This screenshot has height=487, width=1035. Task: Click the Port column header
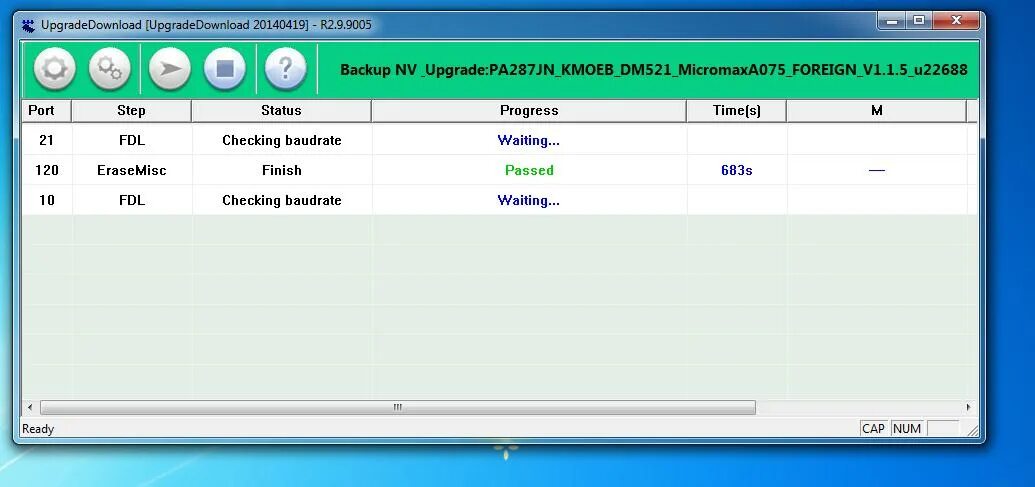point(46,111)
